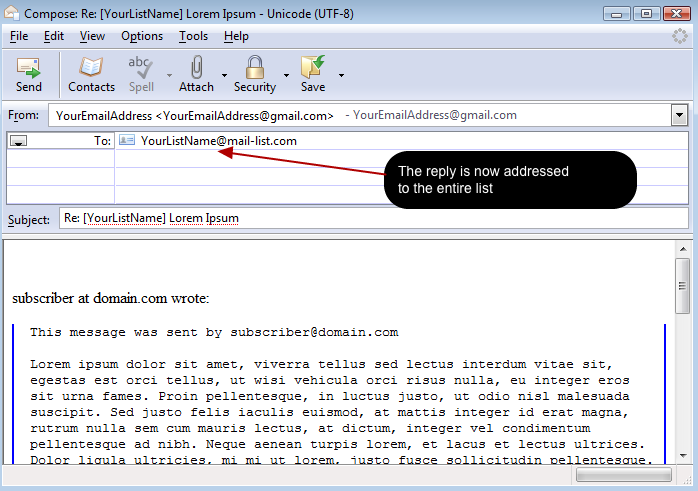Click the status bar progress meter
The width and height of the screenshot is (698, 491).
[x=623, y=475]
